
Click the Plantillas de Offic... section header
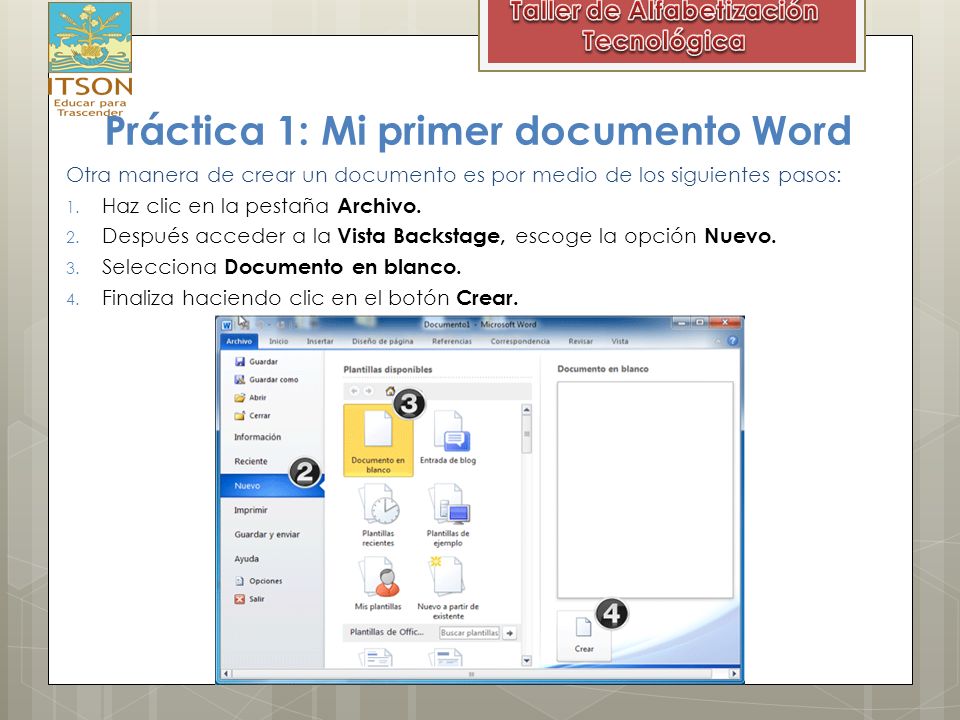[386, 632]
